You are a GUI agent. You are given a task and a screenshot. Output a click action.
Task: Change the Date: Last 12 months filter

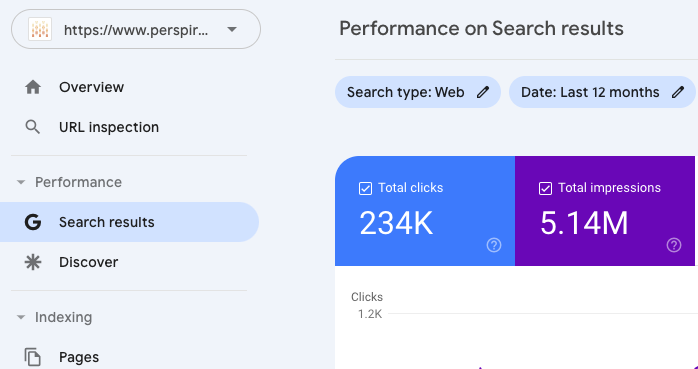point(602,92)
